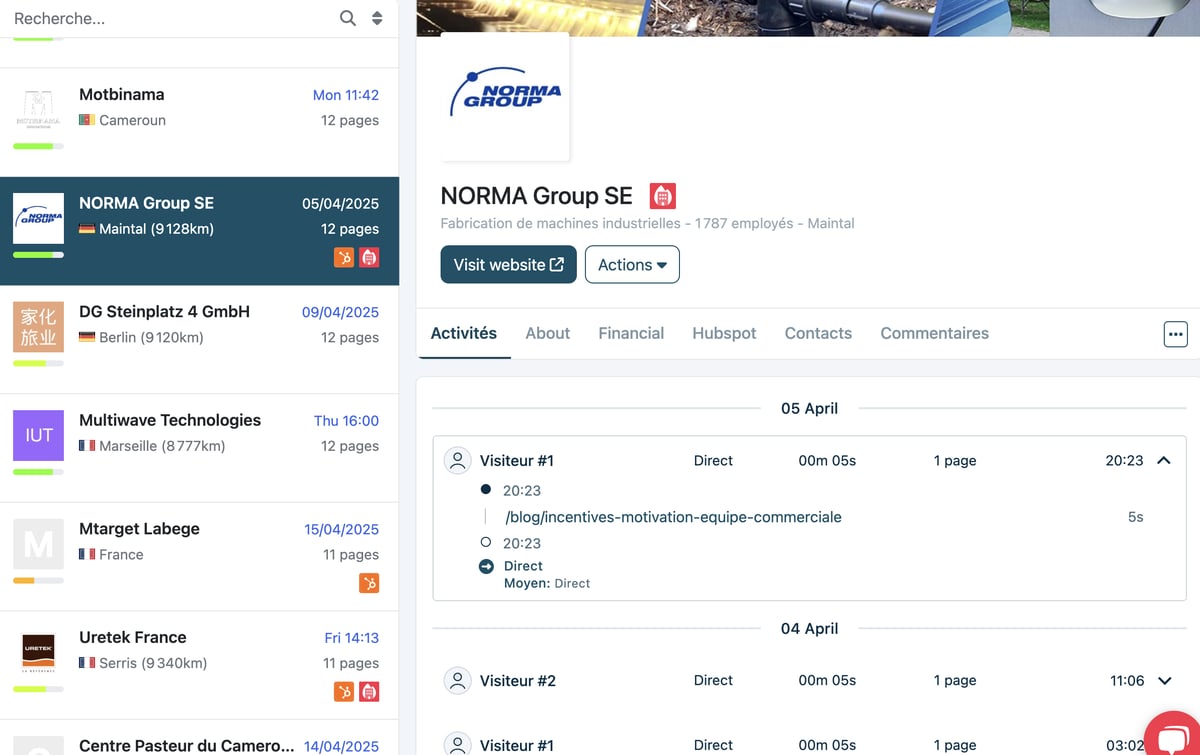
Task: Click the DG Steinplatz Chinese-character logo
Action: point(38,327)
